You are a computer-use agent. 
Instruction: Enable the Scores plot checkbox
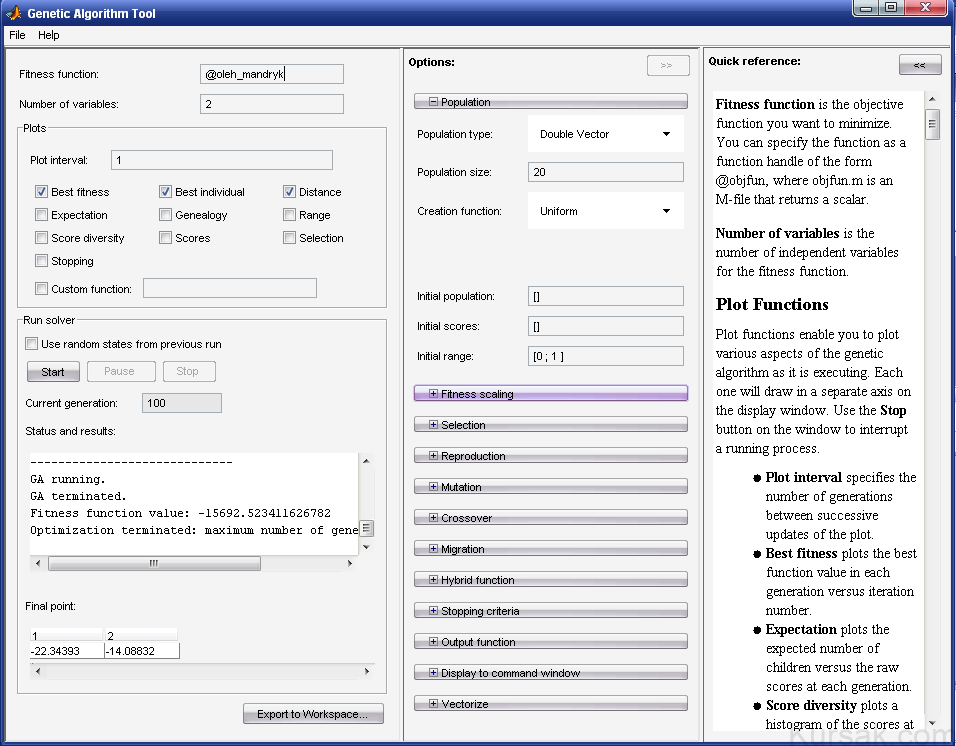165,238
